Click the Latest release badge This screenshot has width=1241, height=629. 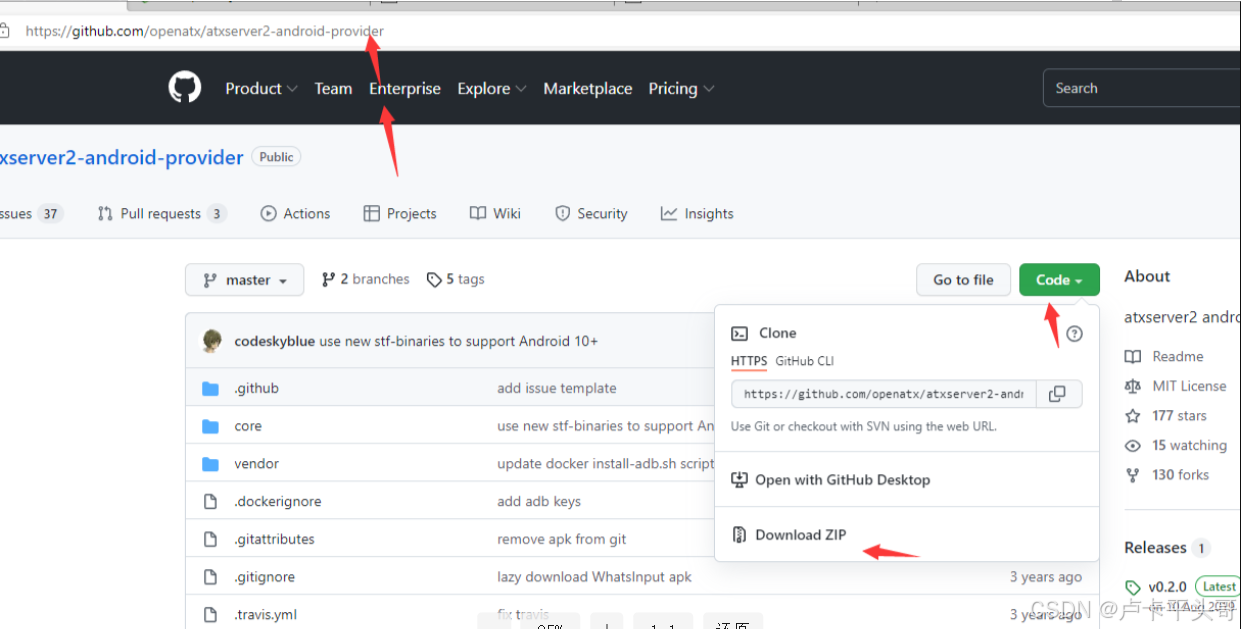[x=1219, y=587]
